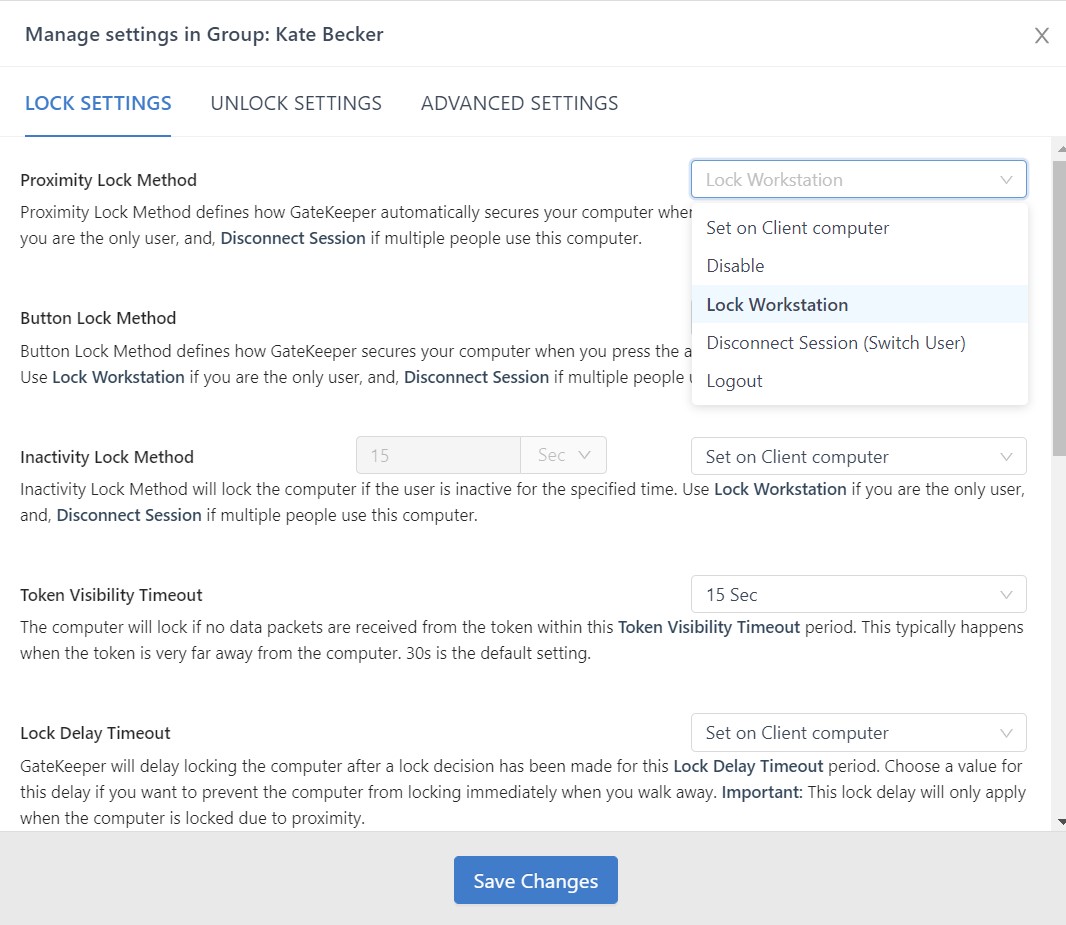Click the Save Changes button
Viewport: 1066px width, 925px height.
pyautogui.click(x=535, y=880)
